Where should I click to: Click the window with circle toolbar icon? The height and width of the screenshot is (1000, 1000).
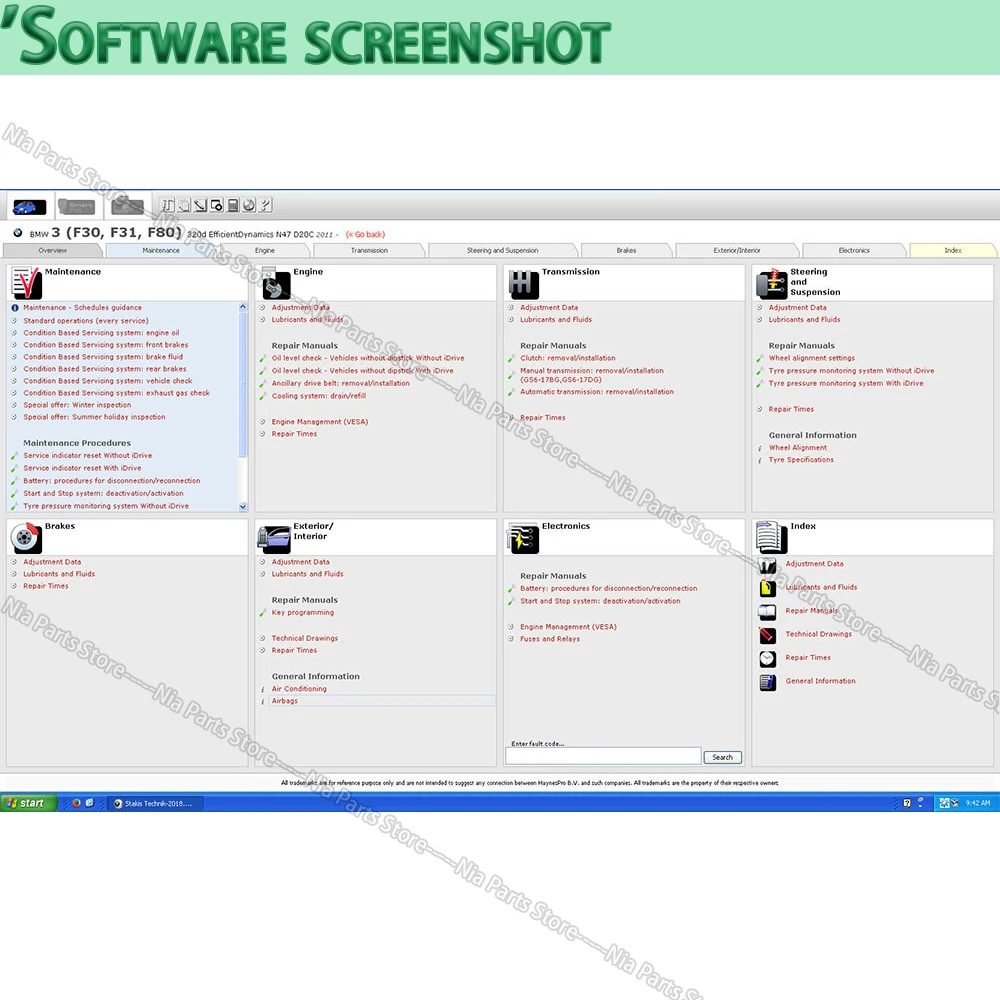point(216,205)
